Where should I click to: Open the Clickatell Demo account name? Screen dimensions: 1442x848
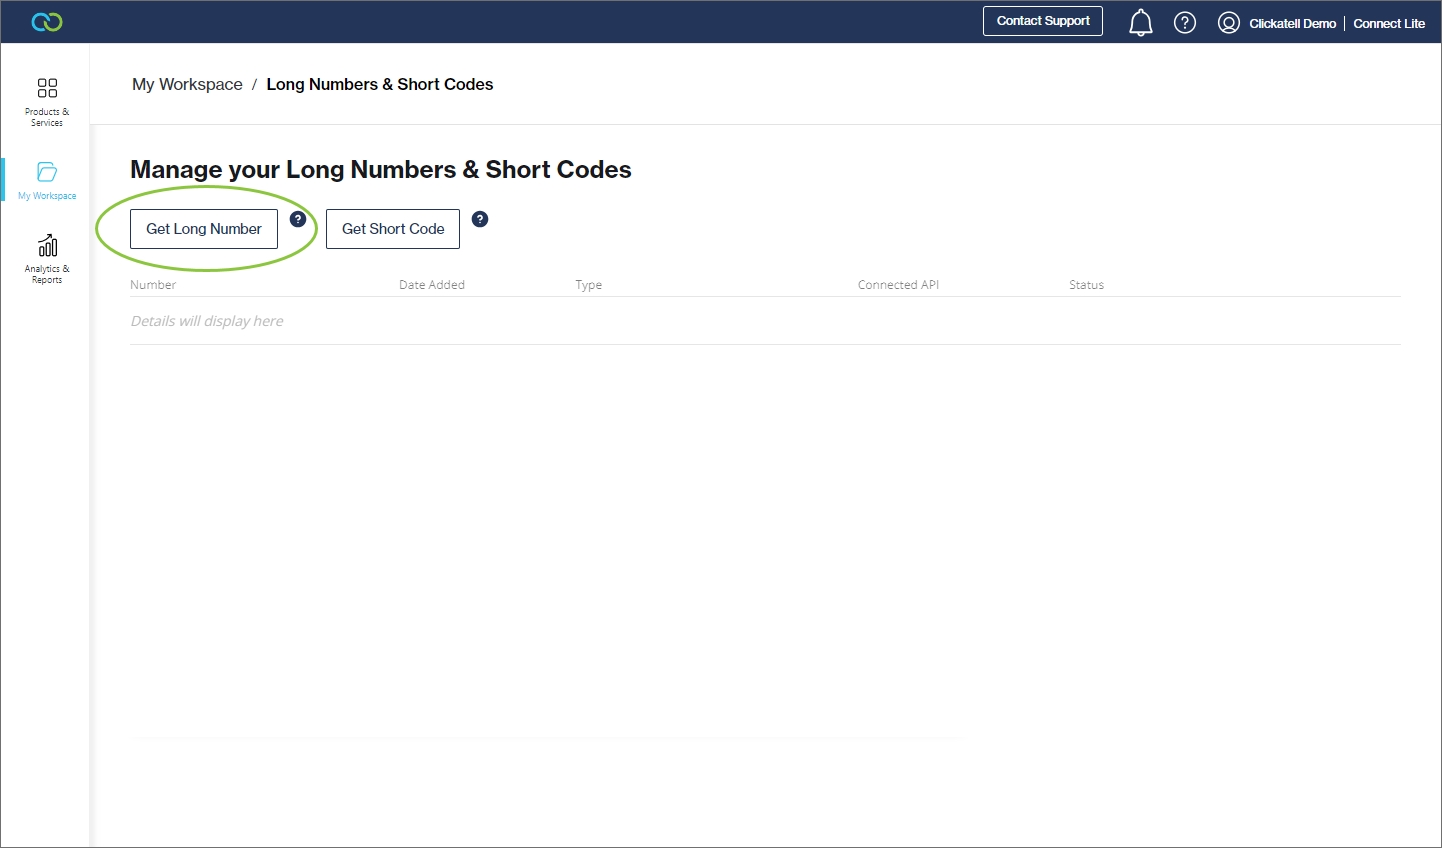[x=1292, y=23]
